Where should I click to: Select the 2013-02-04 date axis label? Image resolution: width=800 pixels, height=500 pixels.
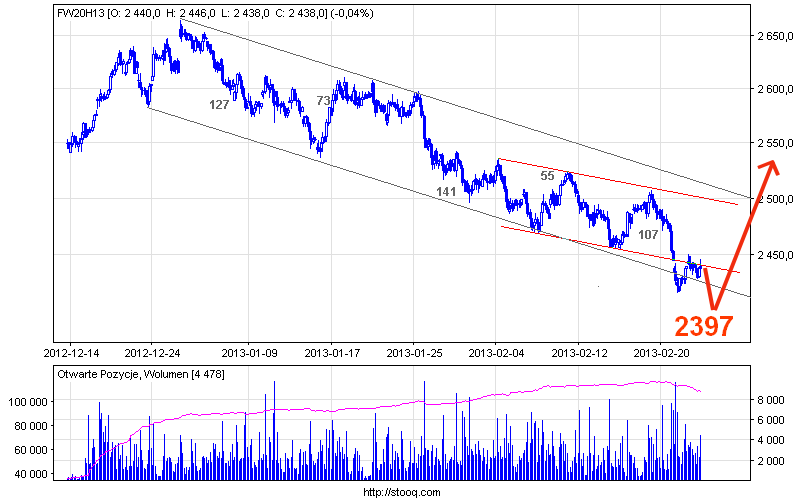pos(496,353)
